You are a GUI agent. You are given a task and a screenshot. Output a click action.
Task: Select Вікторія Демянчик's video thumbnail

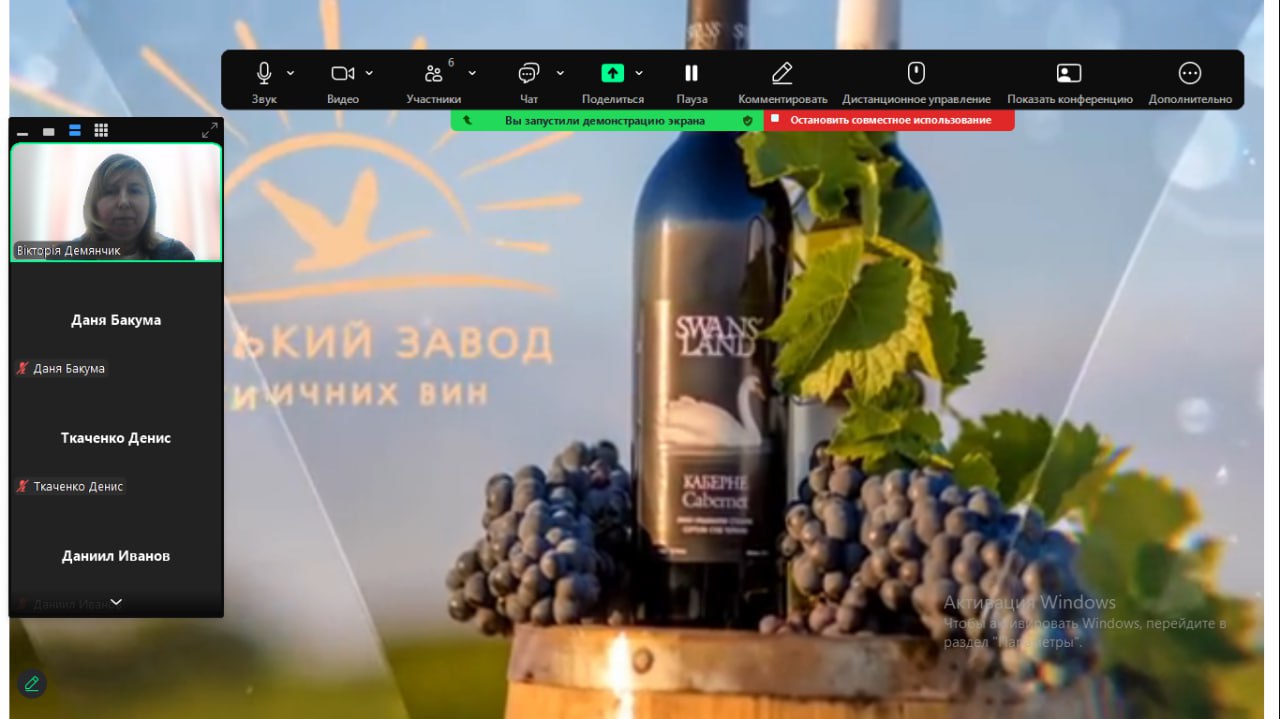pos(116,202)
